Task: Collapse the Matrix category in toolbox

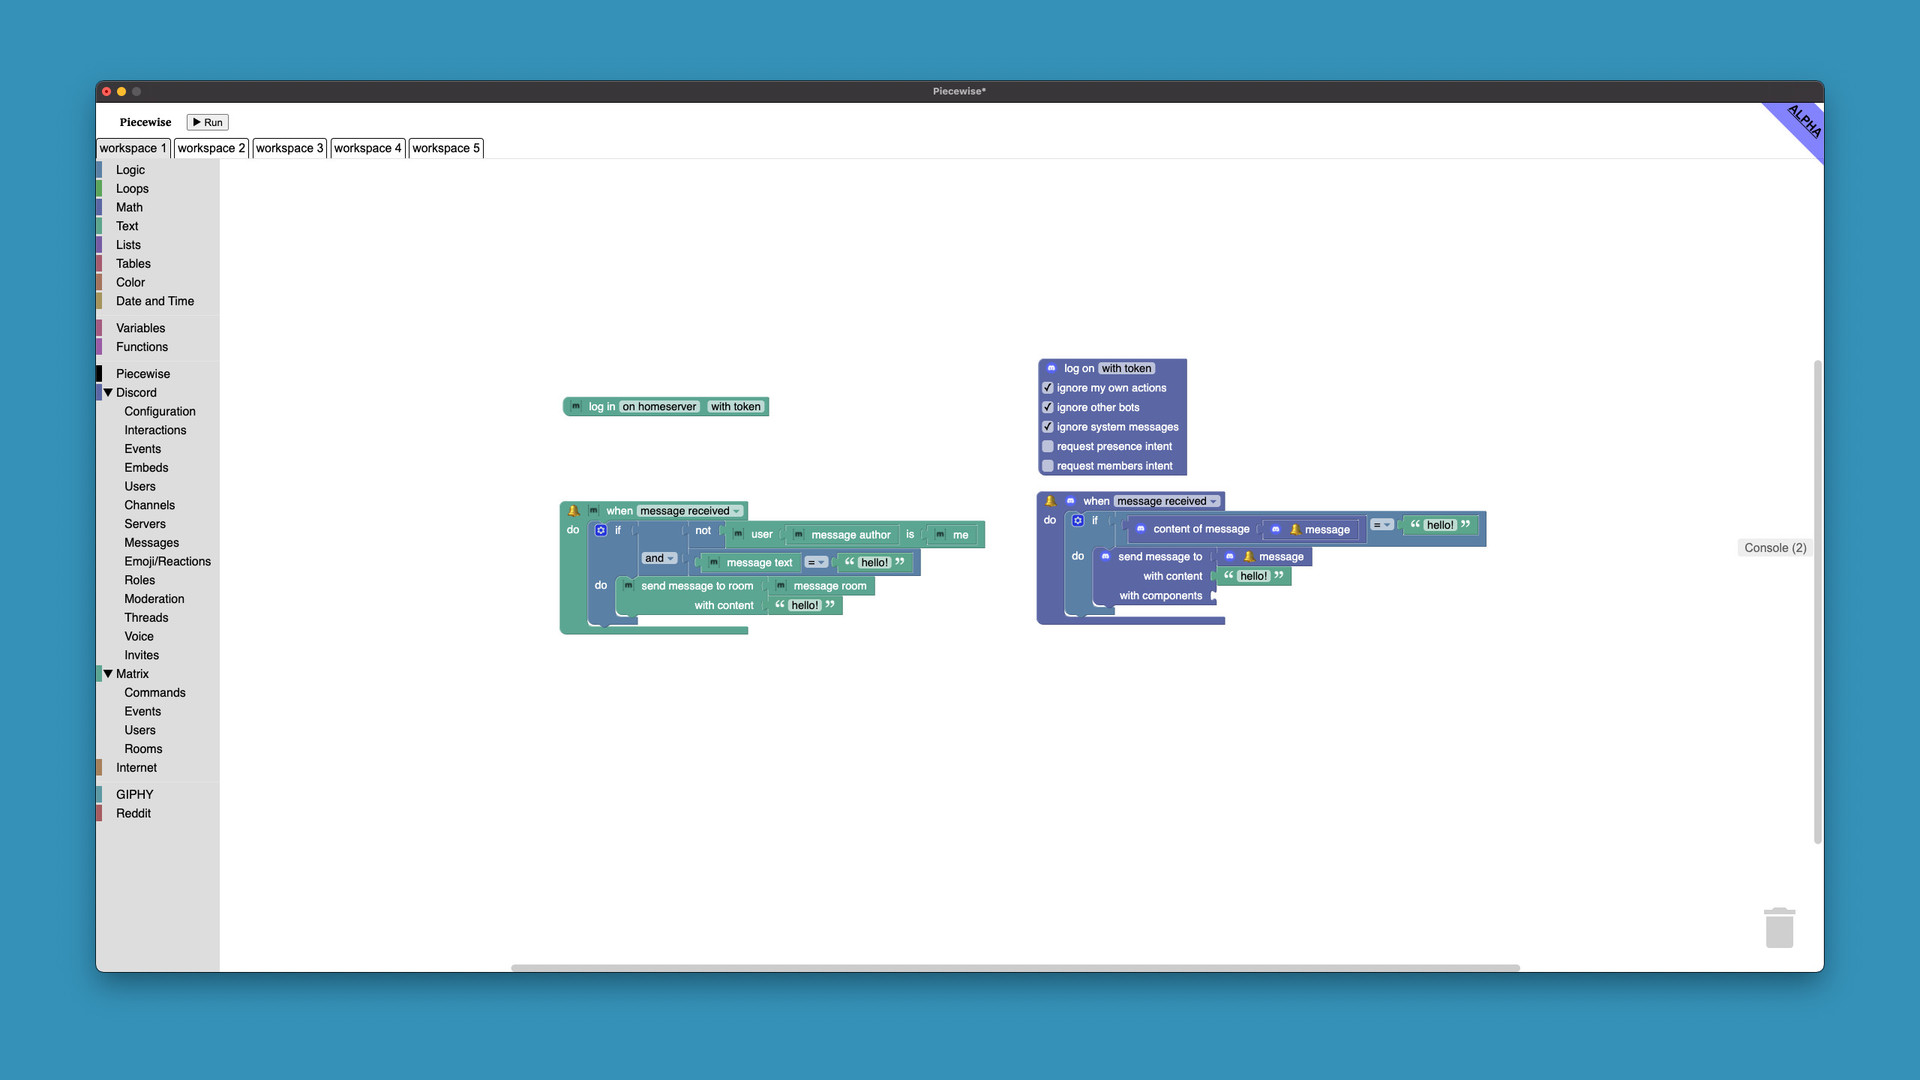Action: [x=108, y=674]
